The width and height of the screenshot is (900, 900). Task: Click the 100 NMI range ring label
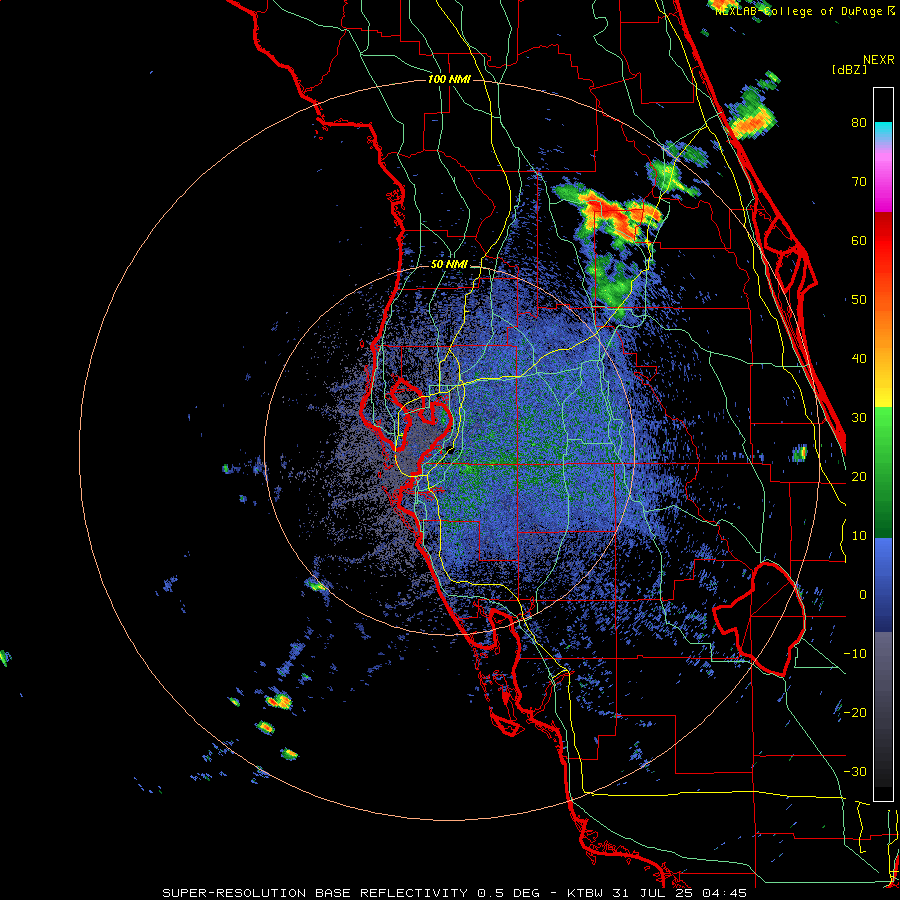pos(449,79)
